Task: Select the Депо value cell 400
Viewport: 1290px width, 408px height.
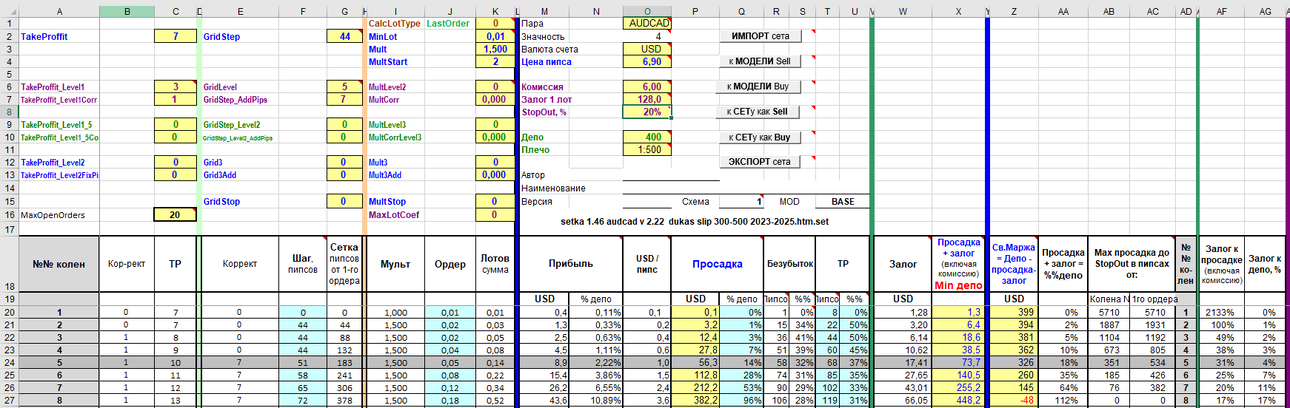Action: 647,137
